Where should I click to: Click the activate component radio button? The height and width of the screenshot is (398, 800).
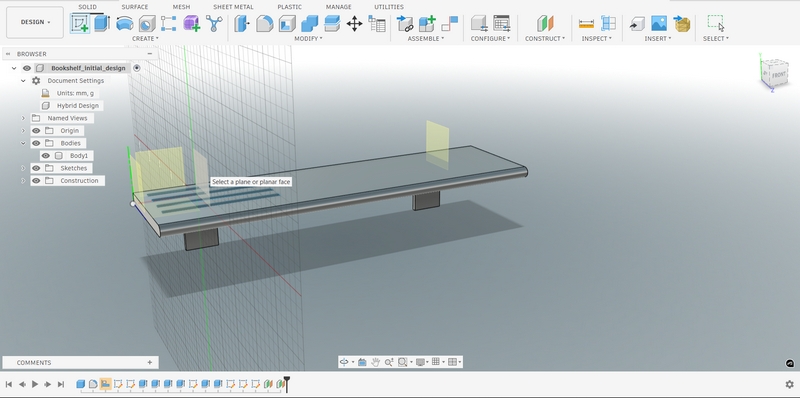[136, 68]
